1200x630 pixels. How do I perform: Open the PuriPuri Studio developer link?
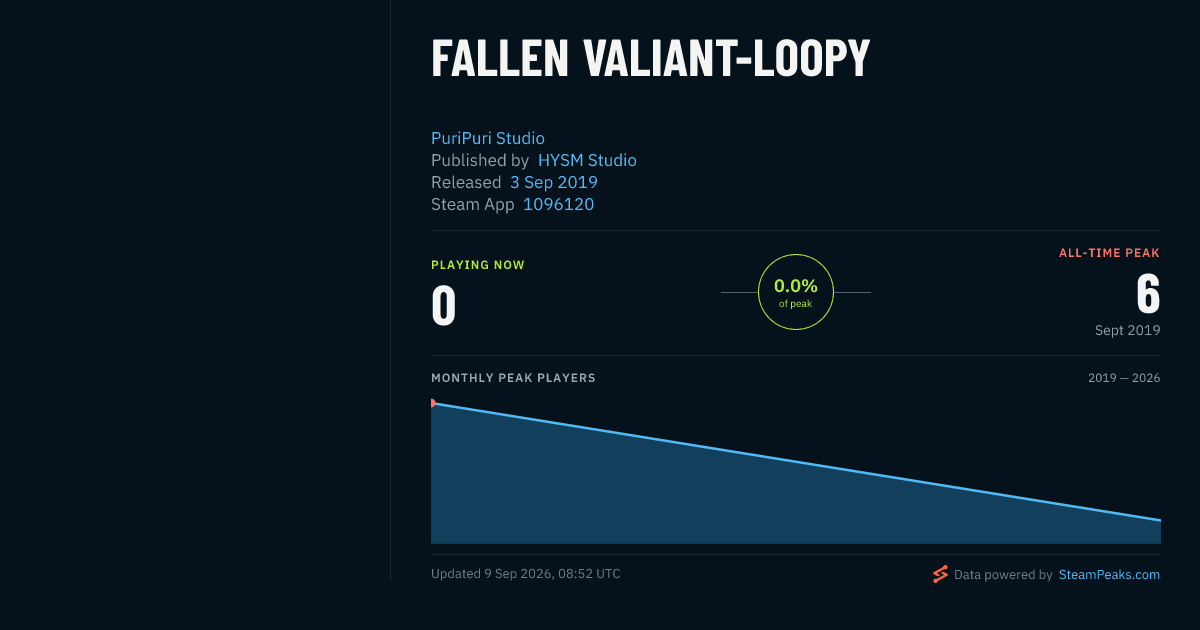point(488,138)
